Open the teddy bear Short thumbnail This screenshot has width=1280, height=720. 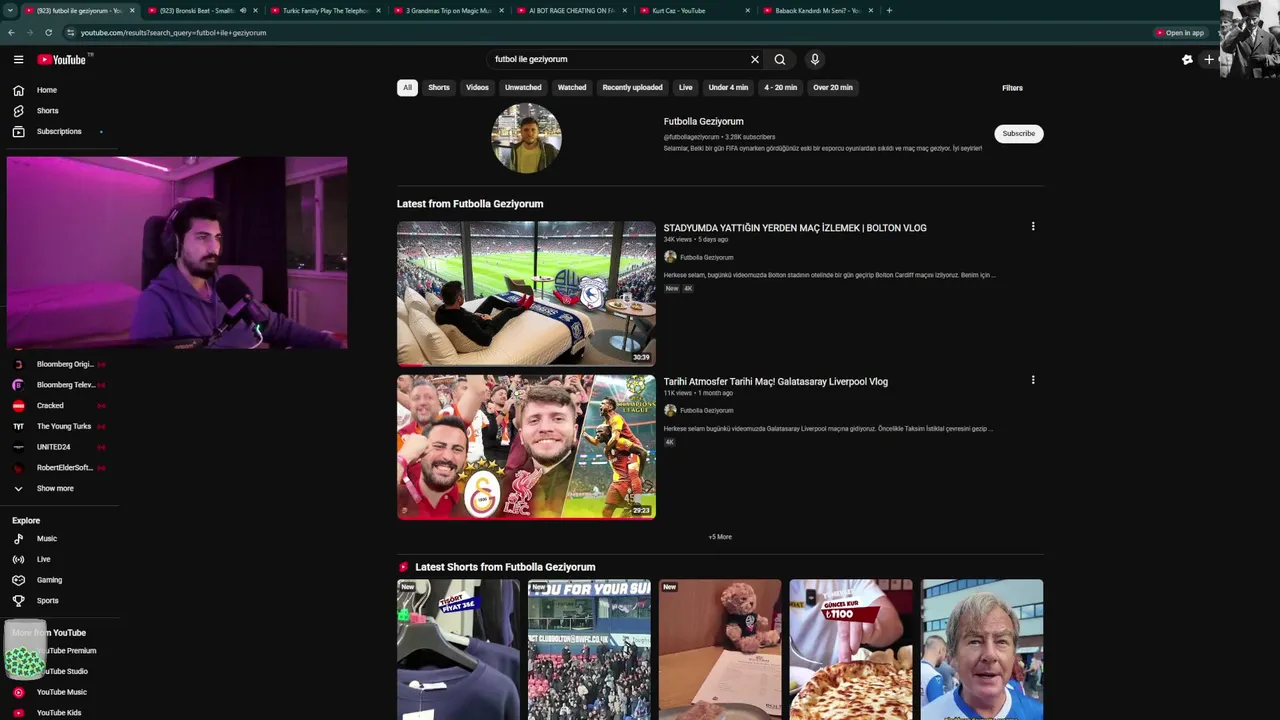tap(720, 649)
